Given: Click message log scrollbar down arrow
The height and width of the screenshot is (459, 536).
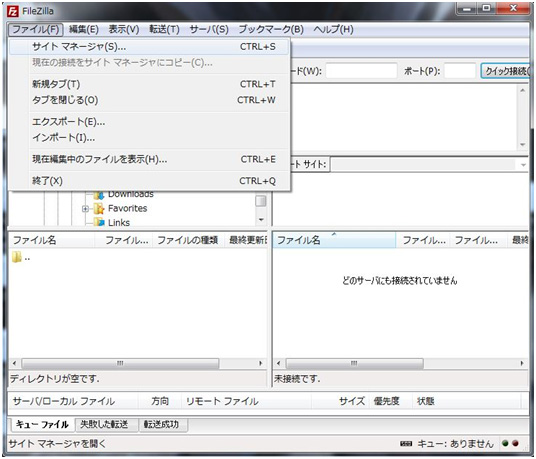Looking at the screenshot, I should pos(522,145).
